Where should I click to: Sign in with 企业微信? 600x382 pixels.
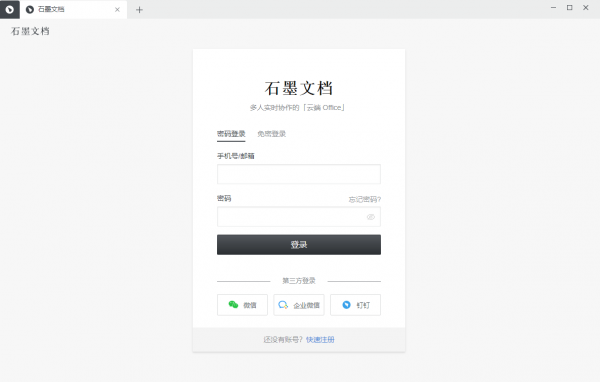click(299, 305)
